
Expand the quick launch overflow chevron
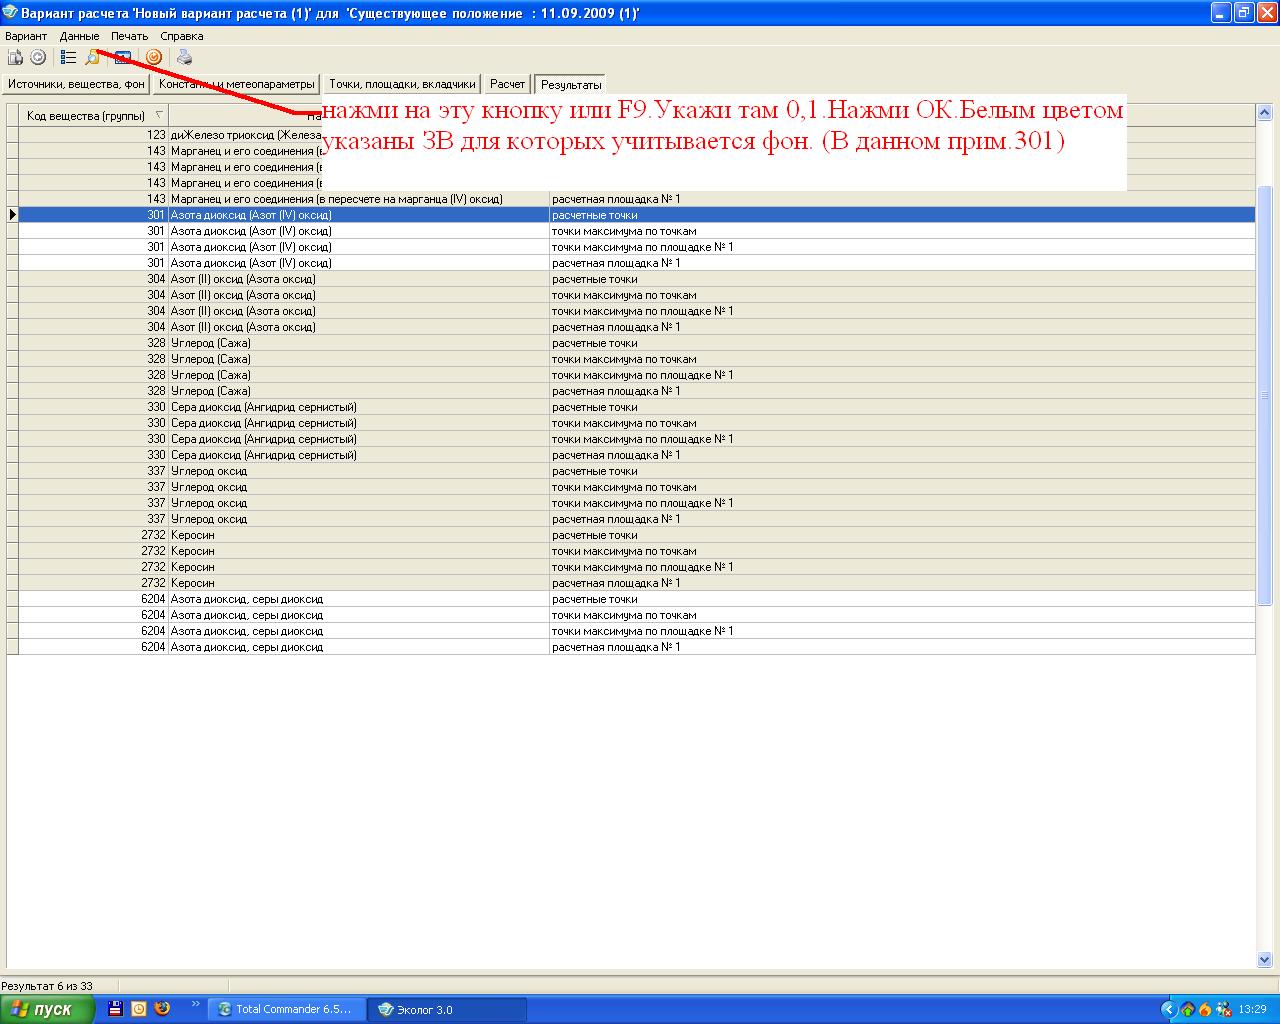point(195,1004)
